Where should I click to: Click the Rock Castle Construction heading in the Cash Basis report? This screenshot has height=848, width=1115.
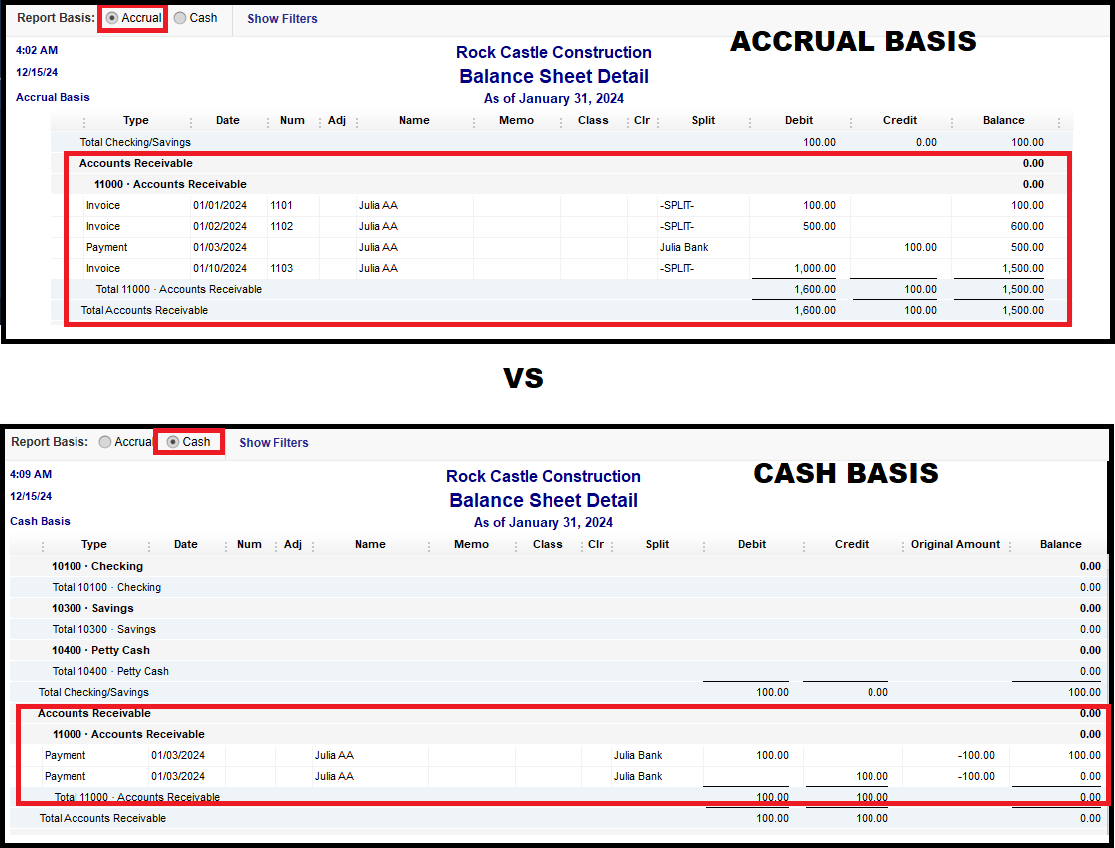[543, 476]
